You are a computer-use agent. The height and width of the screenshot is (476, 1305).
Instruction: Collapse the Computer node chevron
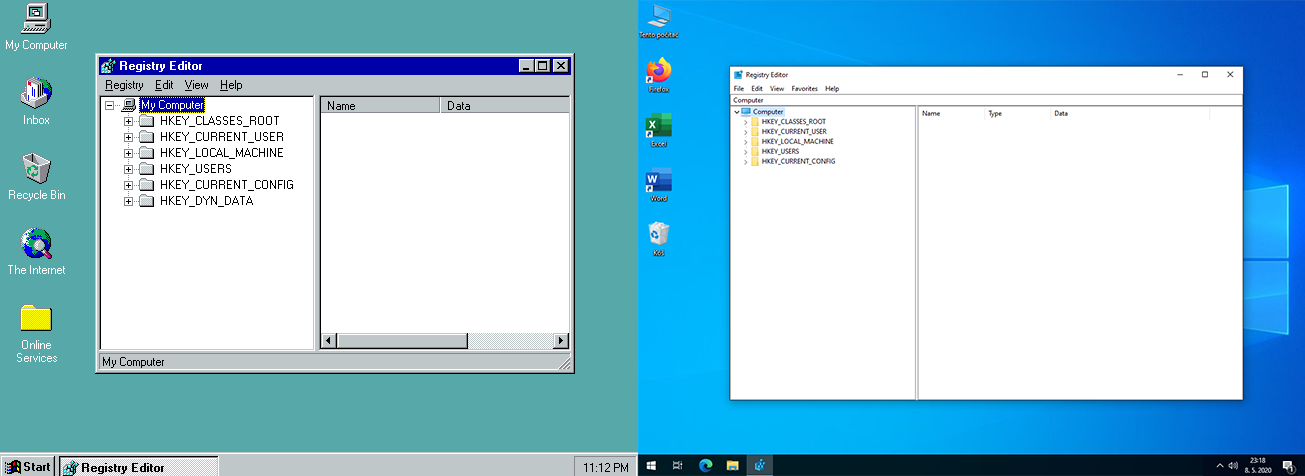point(737,112)
